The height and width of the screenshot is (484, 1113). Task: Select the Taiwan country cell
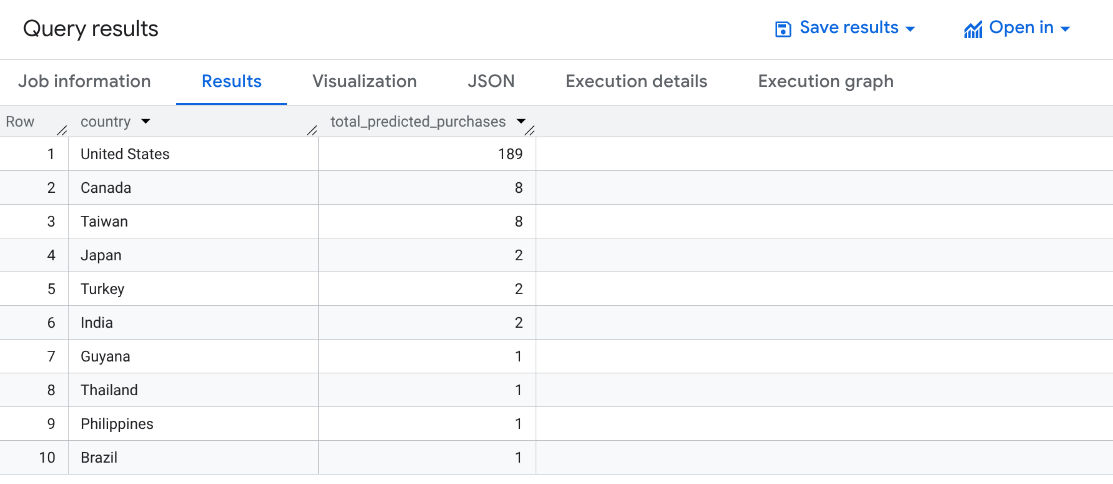(104, 221)
